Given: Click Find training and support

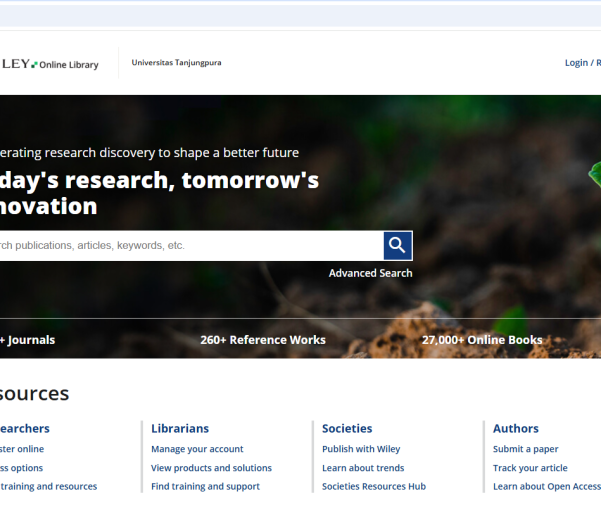Looking at the screenshot, I should 205,486.
